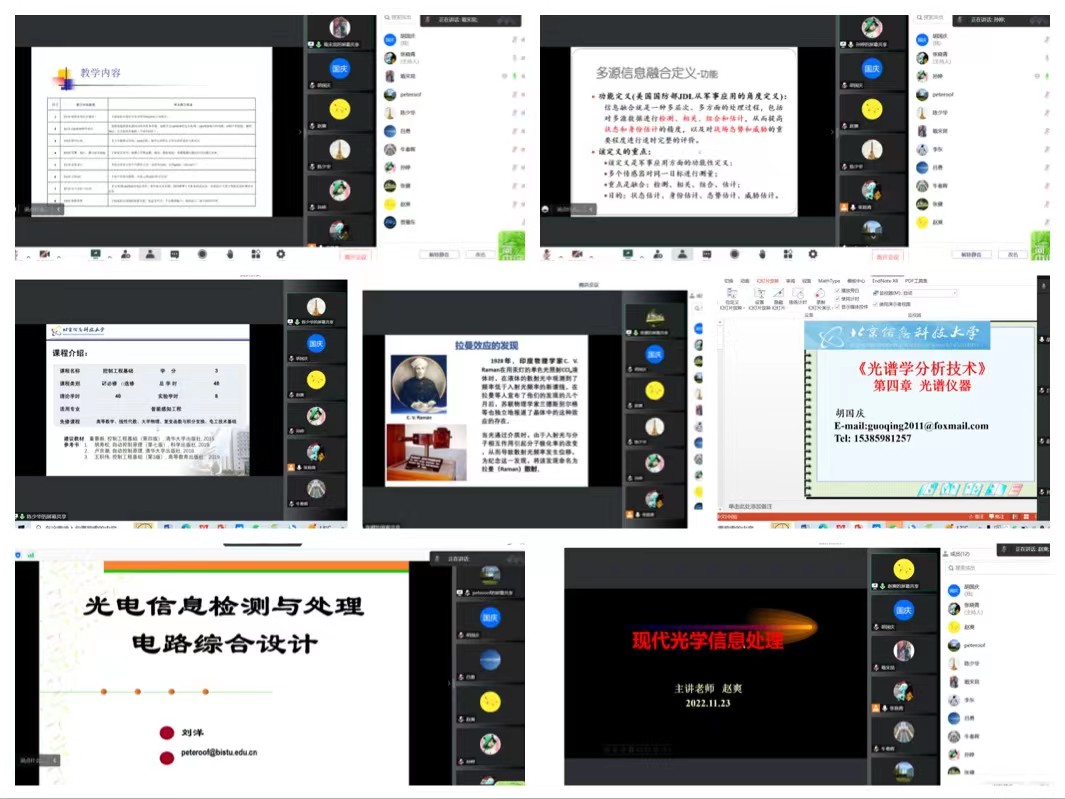Viewport: 1065px width, 799px height.
Task: Select the 国庆 video tile in 教学内容 meeting
Action: 340,71
